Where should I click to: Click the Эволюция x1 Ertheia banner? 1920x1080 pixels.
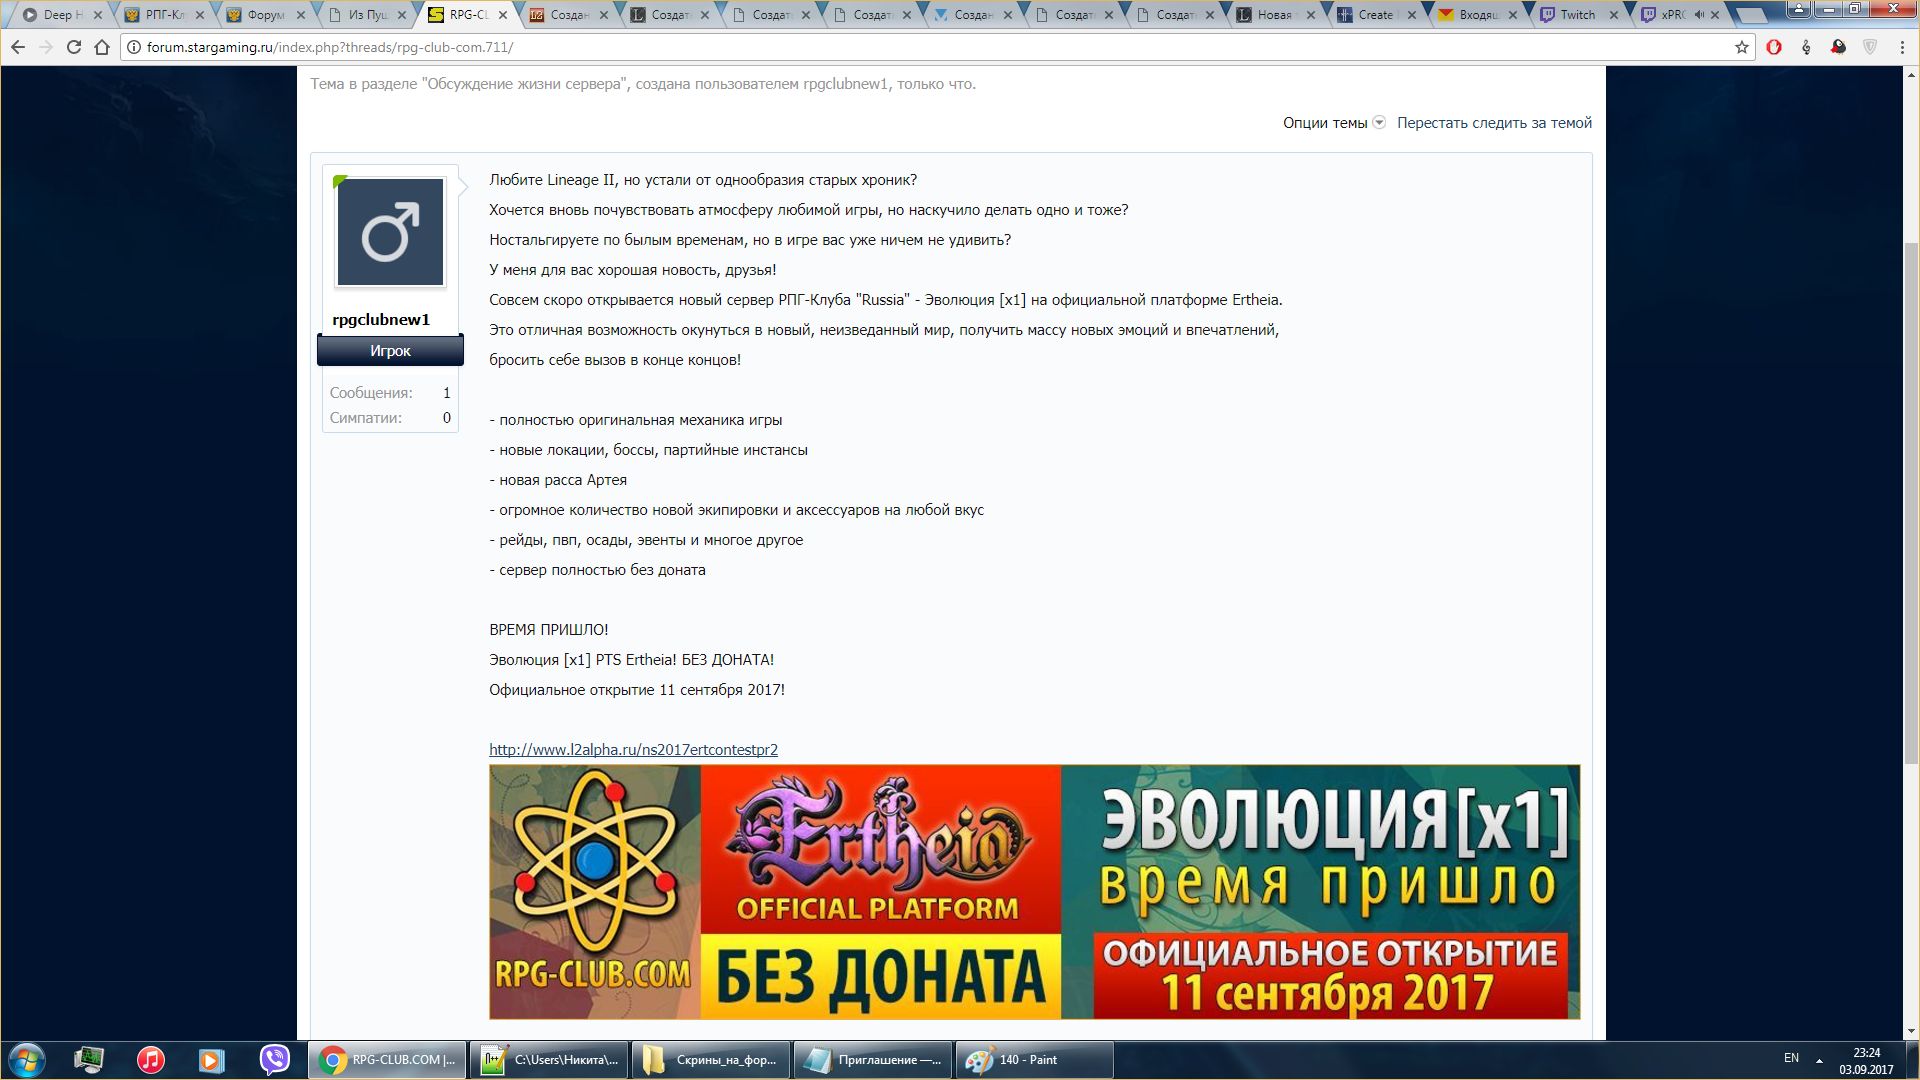pyautogui.click(x=1034, y=892)
